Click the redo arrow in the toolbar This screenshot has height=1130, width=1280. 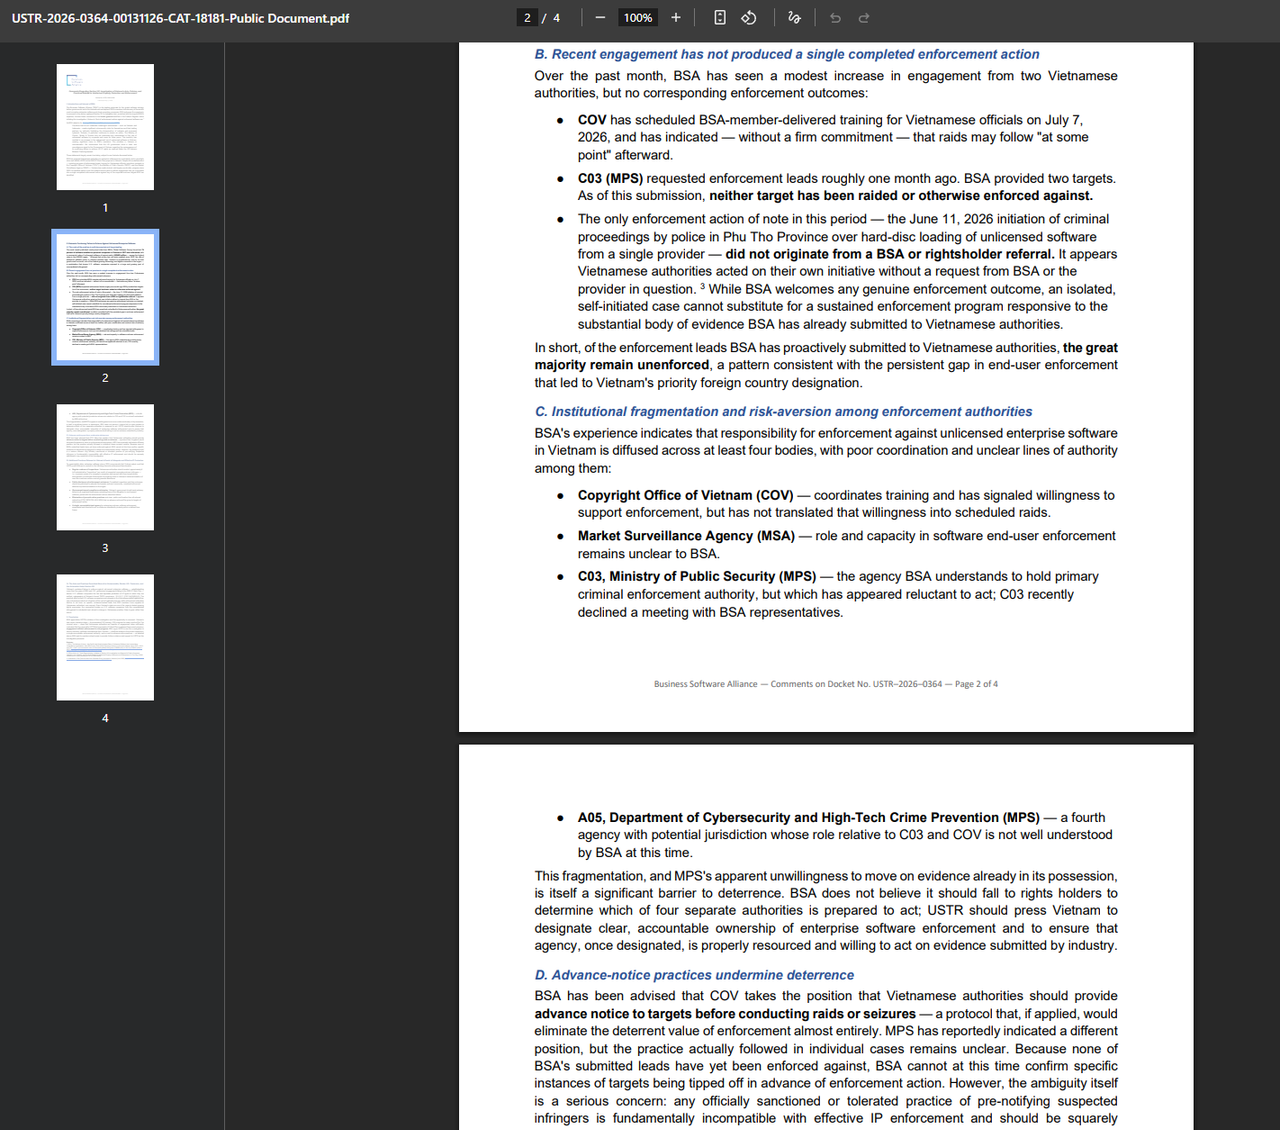click(864, 18)
